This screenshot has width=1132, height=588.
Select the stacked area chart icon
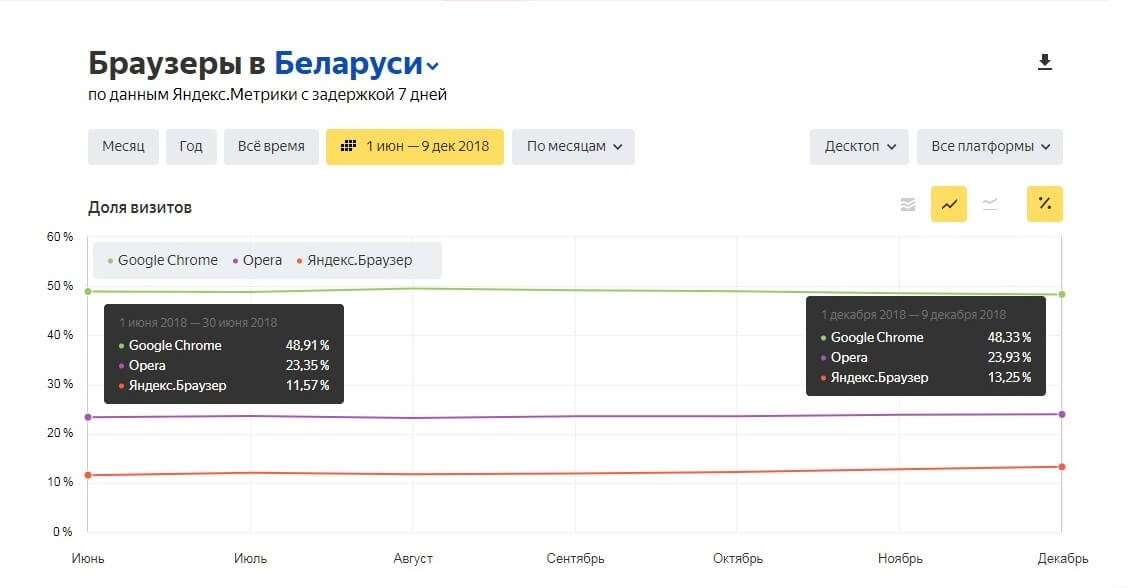(x=908, y=203)
